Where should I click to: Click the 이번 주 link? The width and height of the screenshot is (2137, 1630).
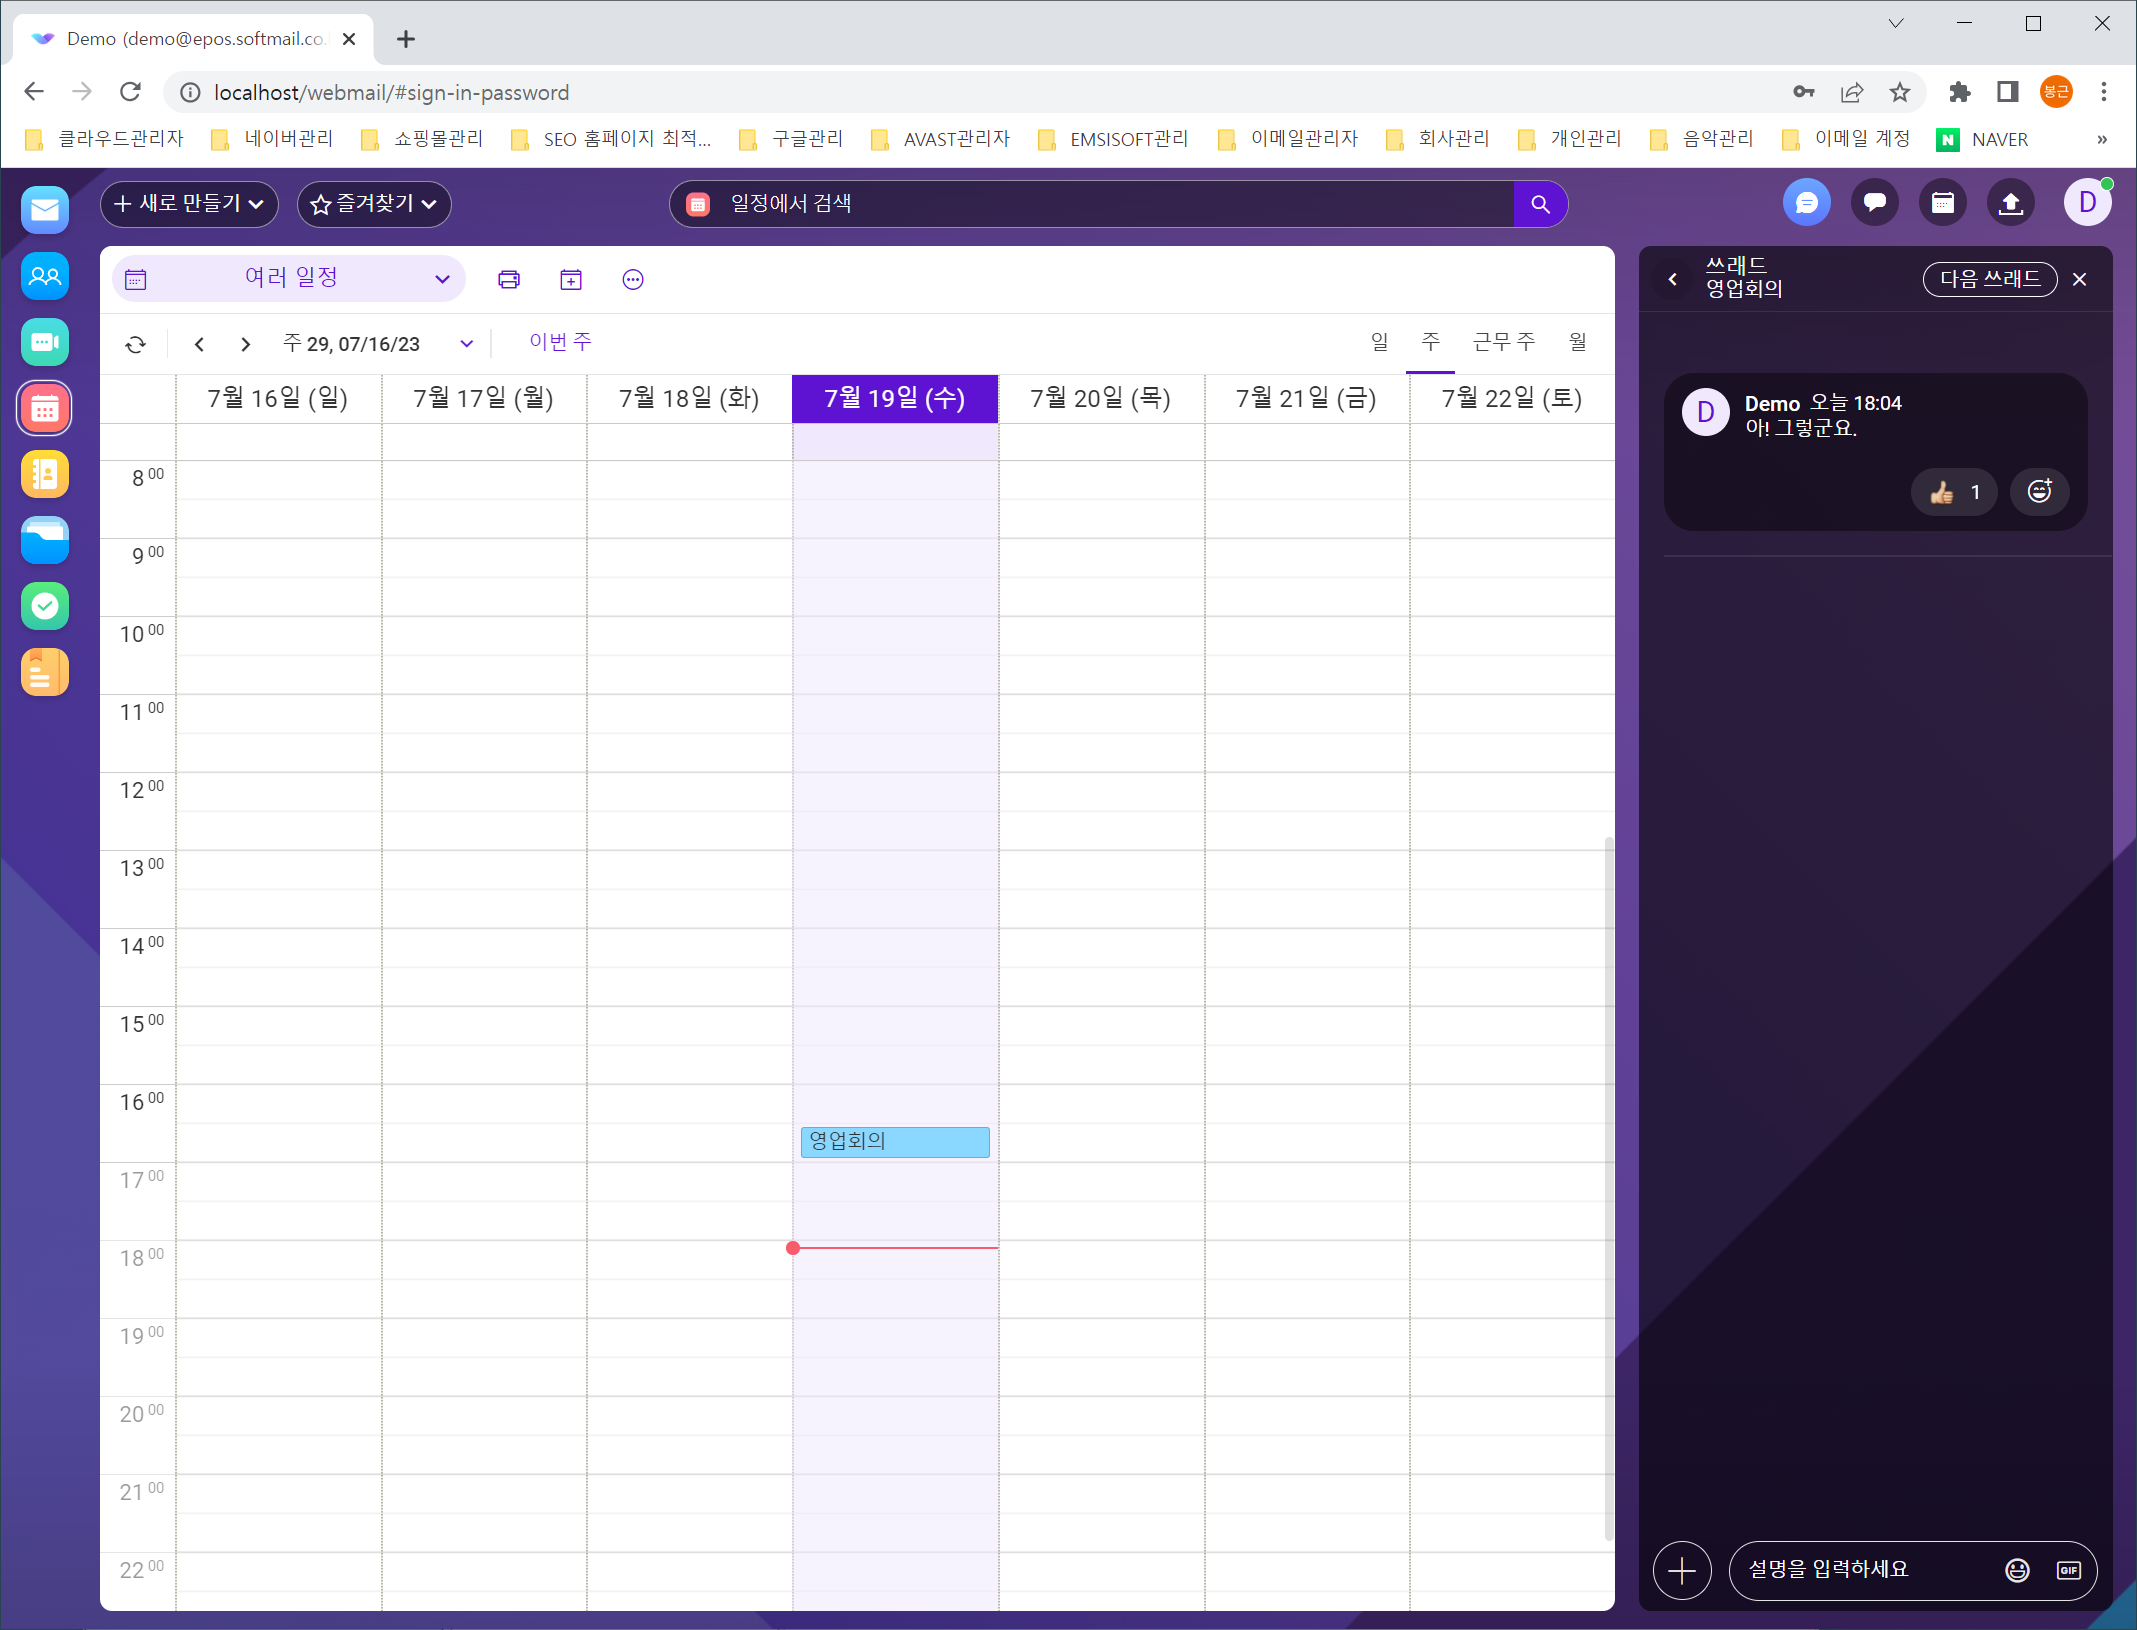tap(560, 342)
